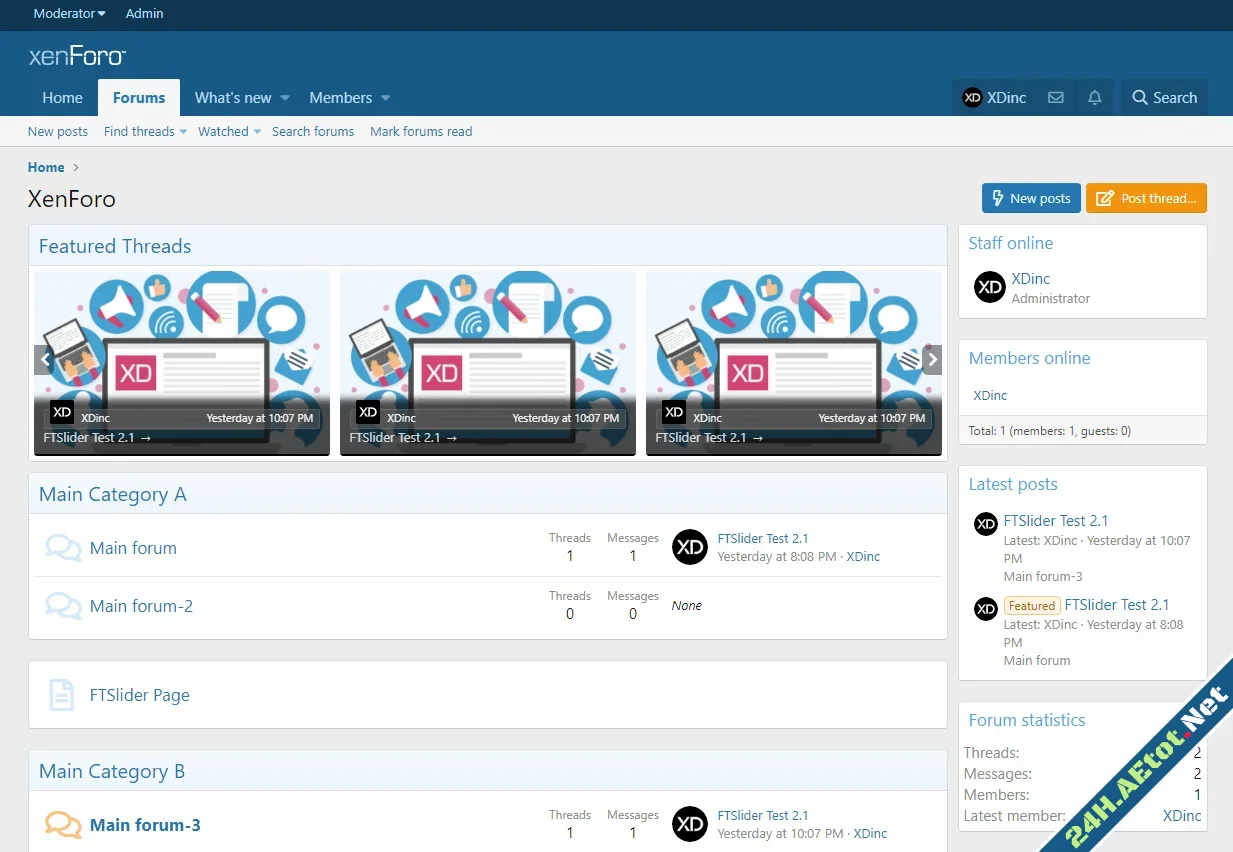1233x852 pixels.
Task: Click XDinc avatar in Staff online
Action: pyautogui.click(x=990, y=287)
